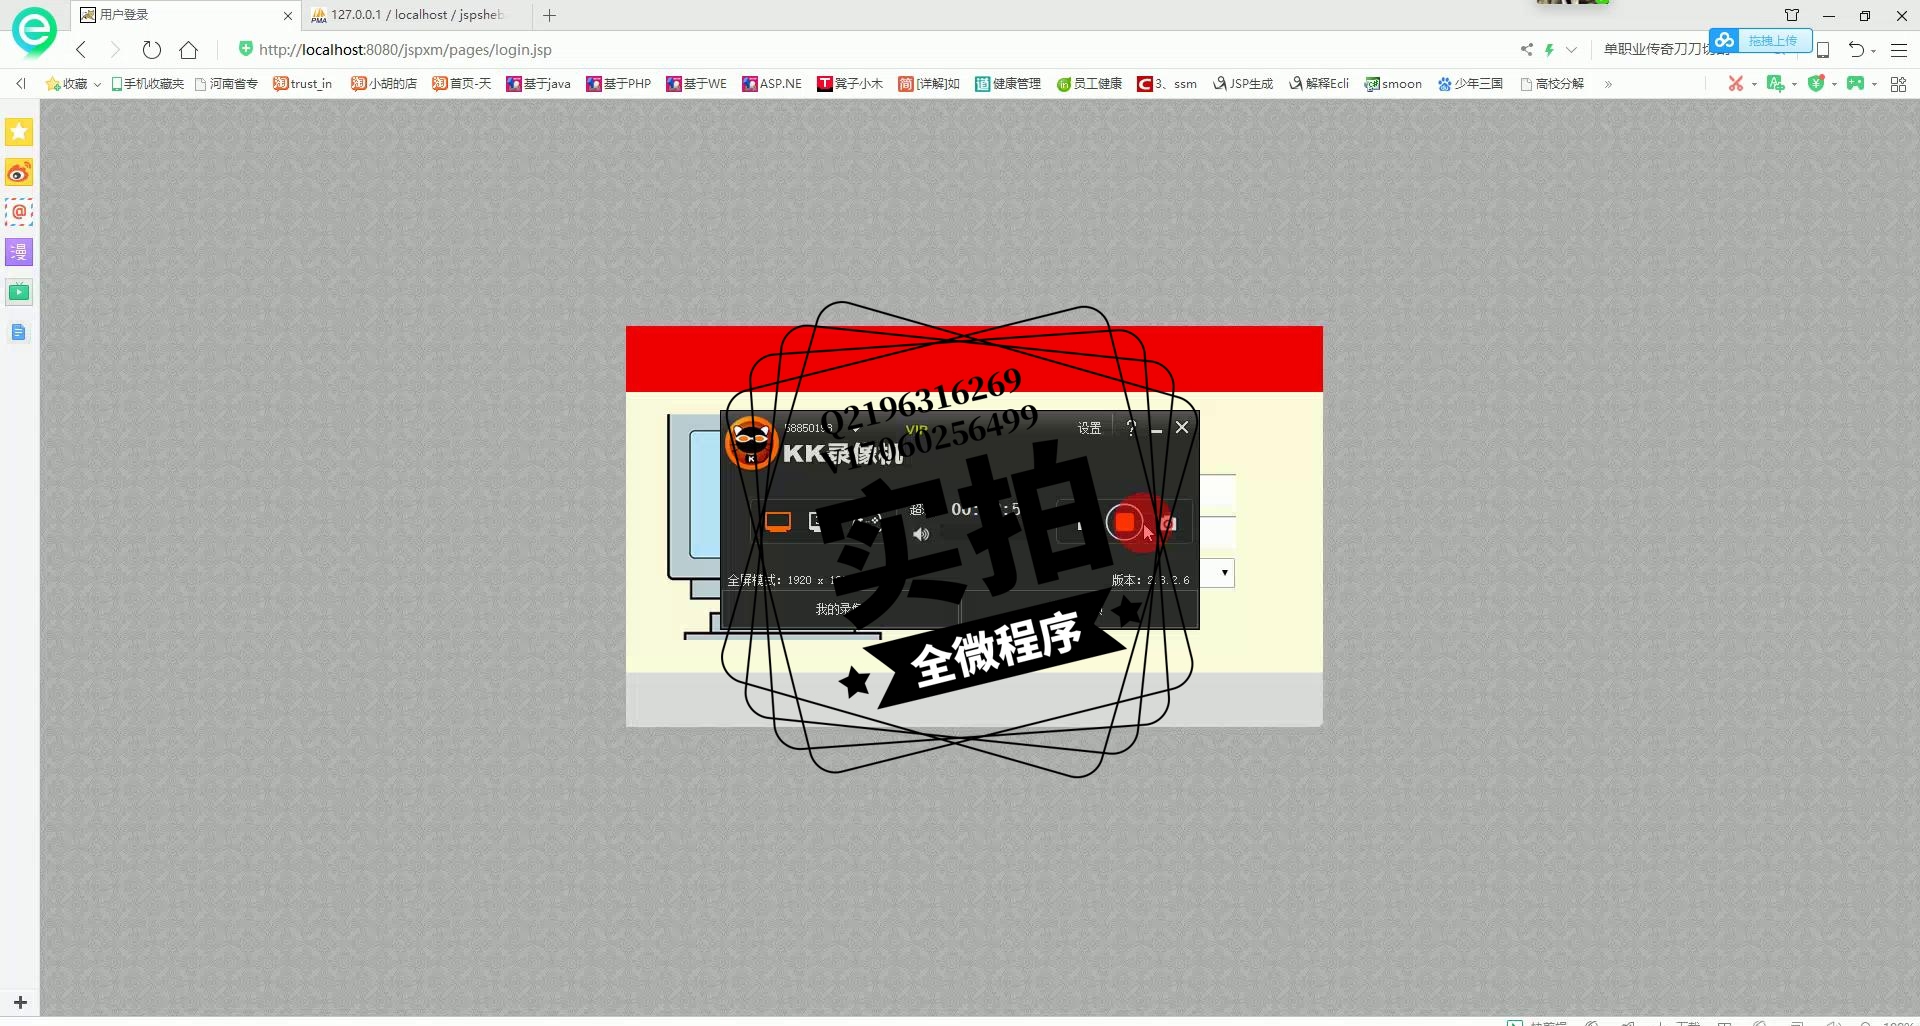Open the JSP生成 bookmark
Screen dimensions: 1920x1026
coord(1243,84)
